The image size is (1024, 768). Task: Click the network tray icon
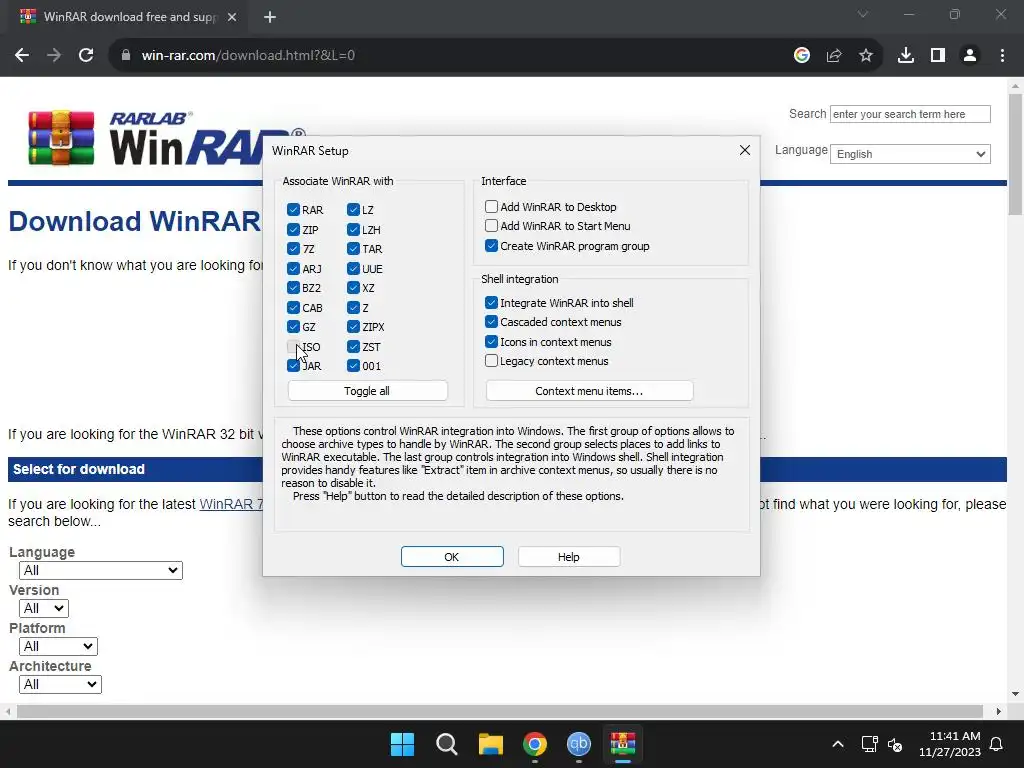[x=869, y=744]
